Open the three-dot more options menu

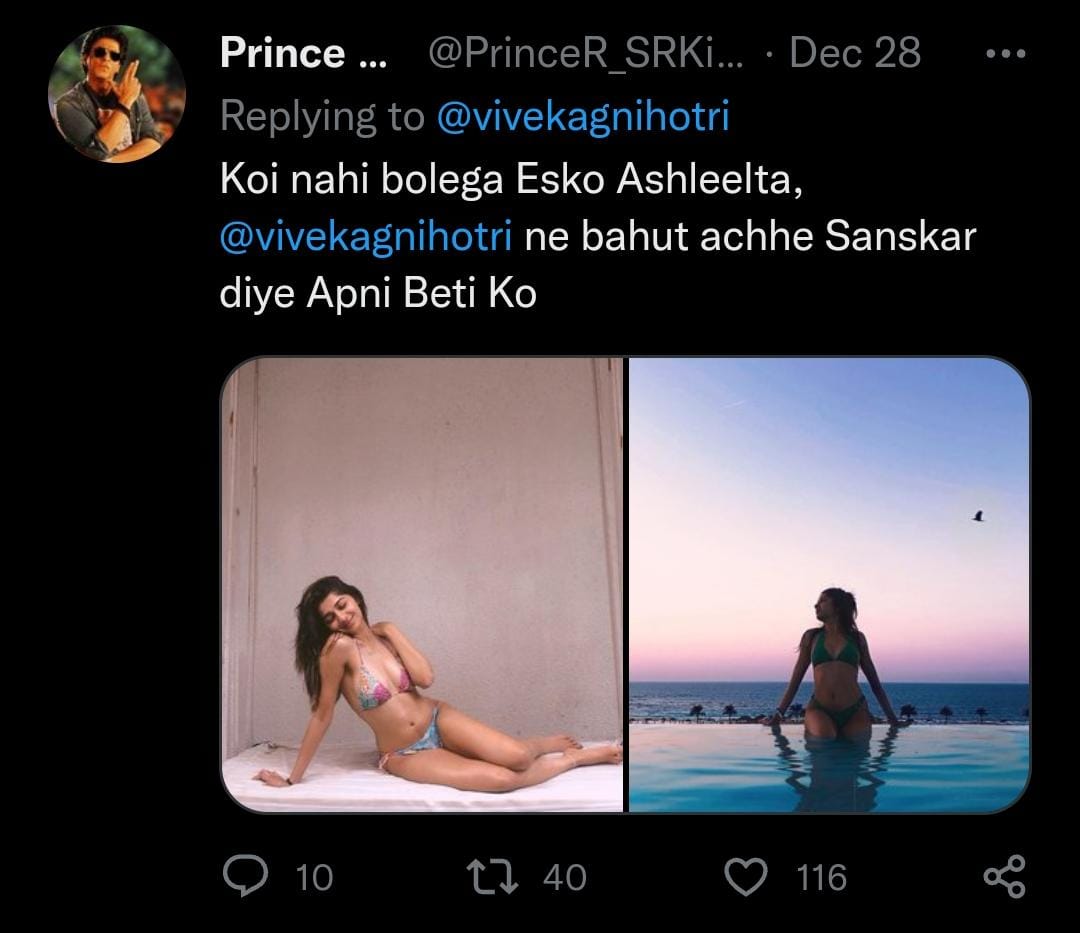[1004, 54]
